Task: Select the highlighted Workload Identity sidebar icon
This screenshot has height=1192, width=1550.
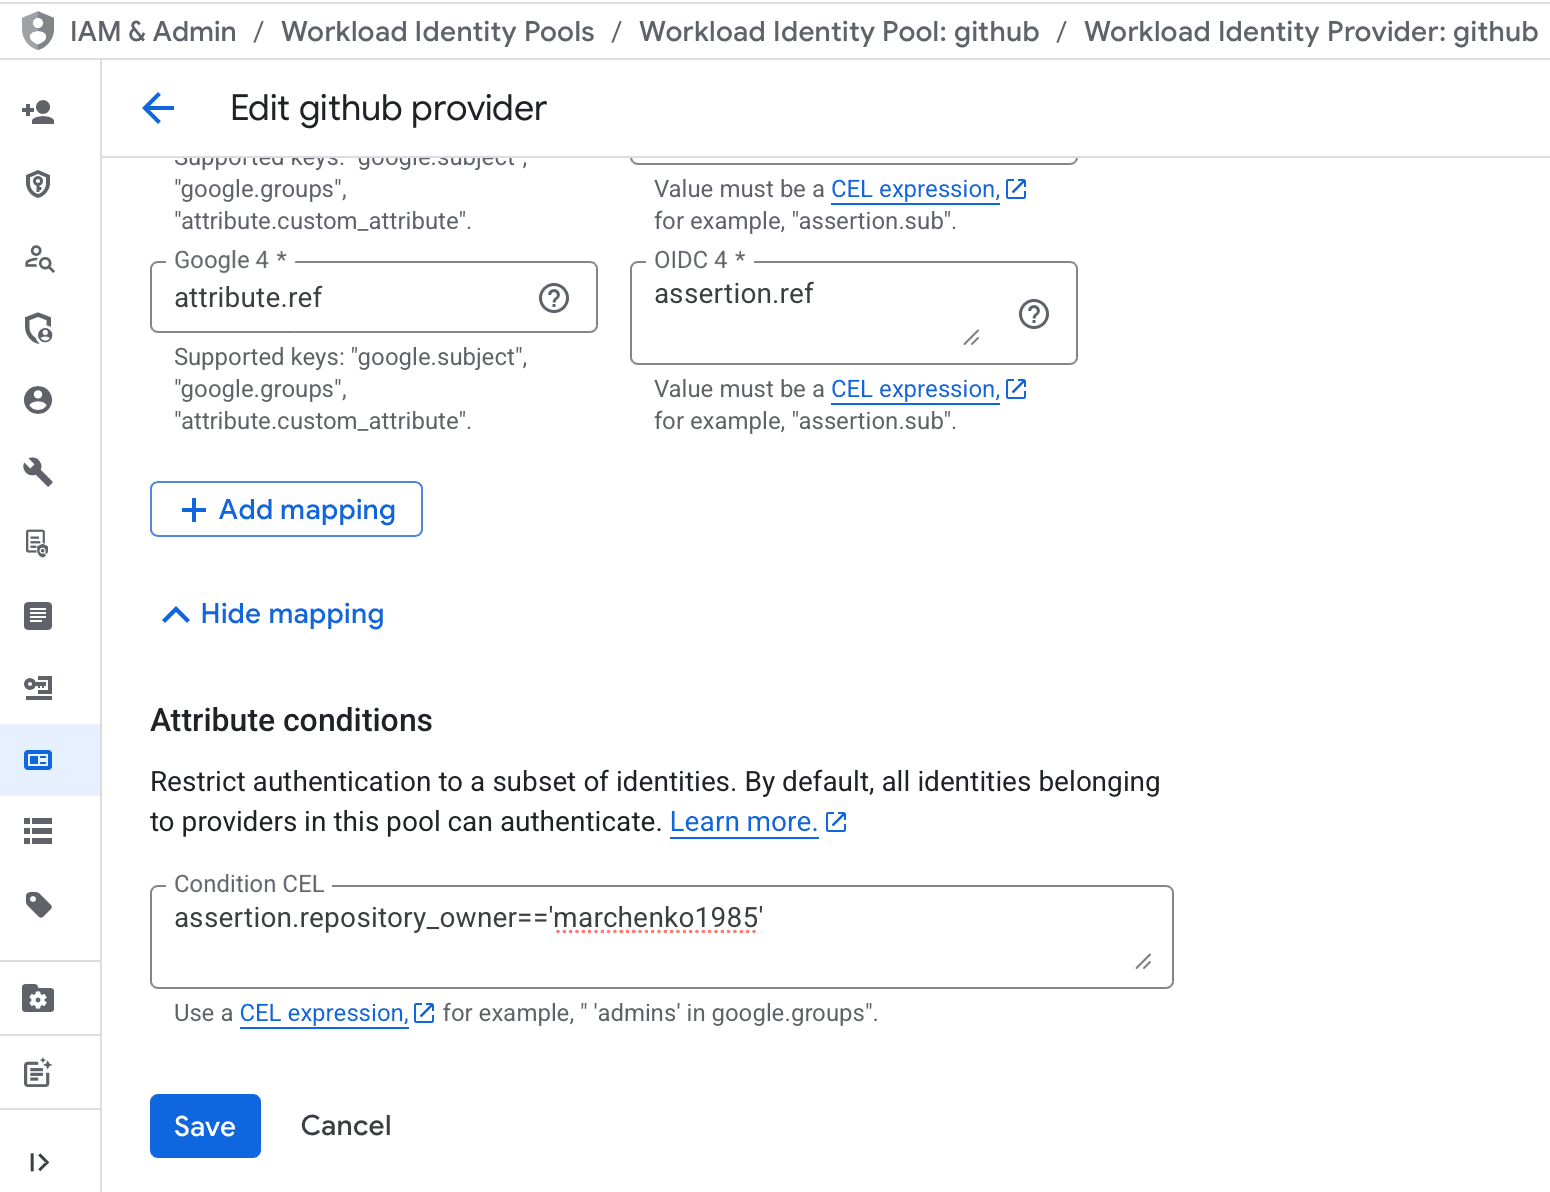Action: tap(38, 760)
